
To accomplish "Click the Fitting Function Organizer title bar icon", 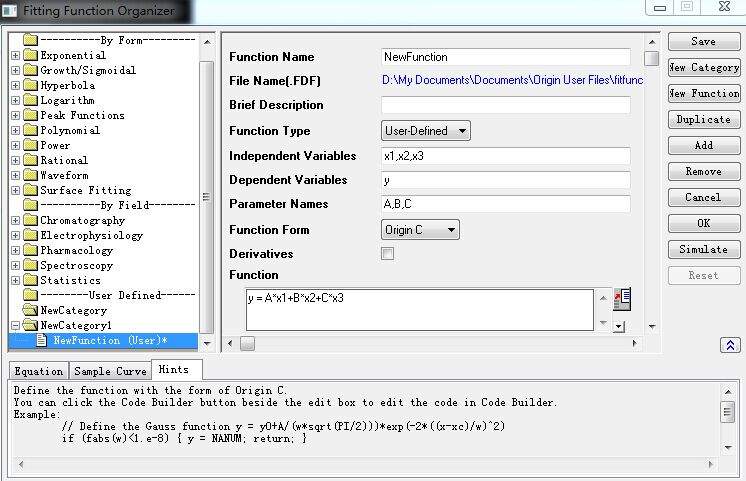I will (x=9, y=11).
